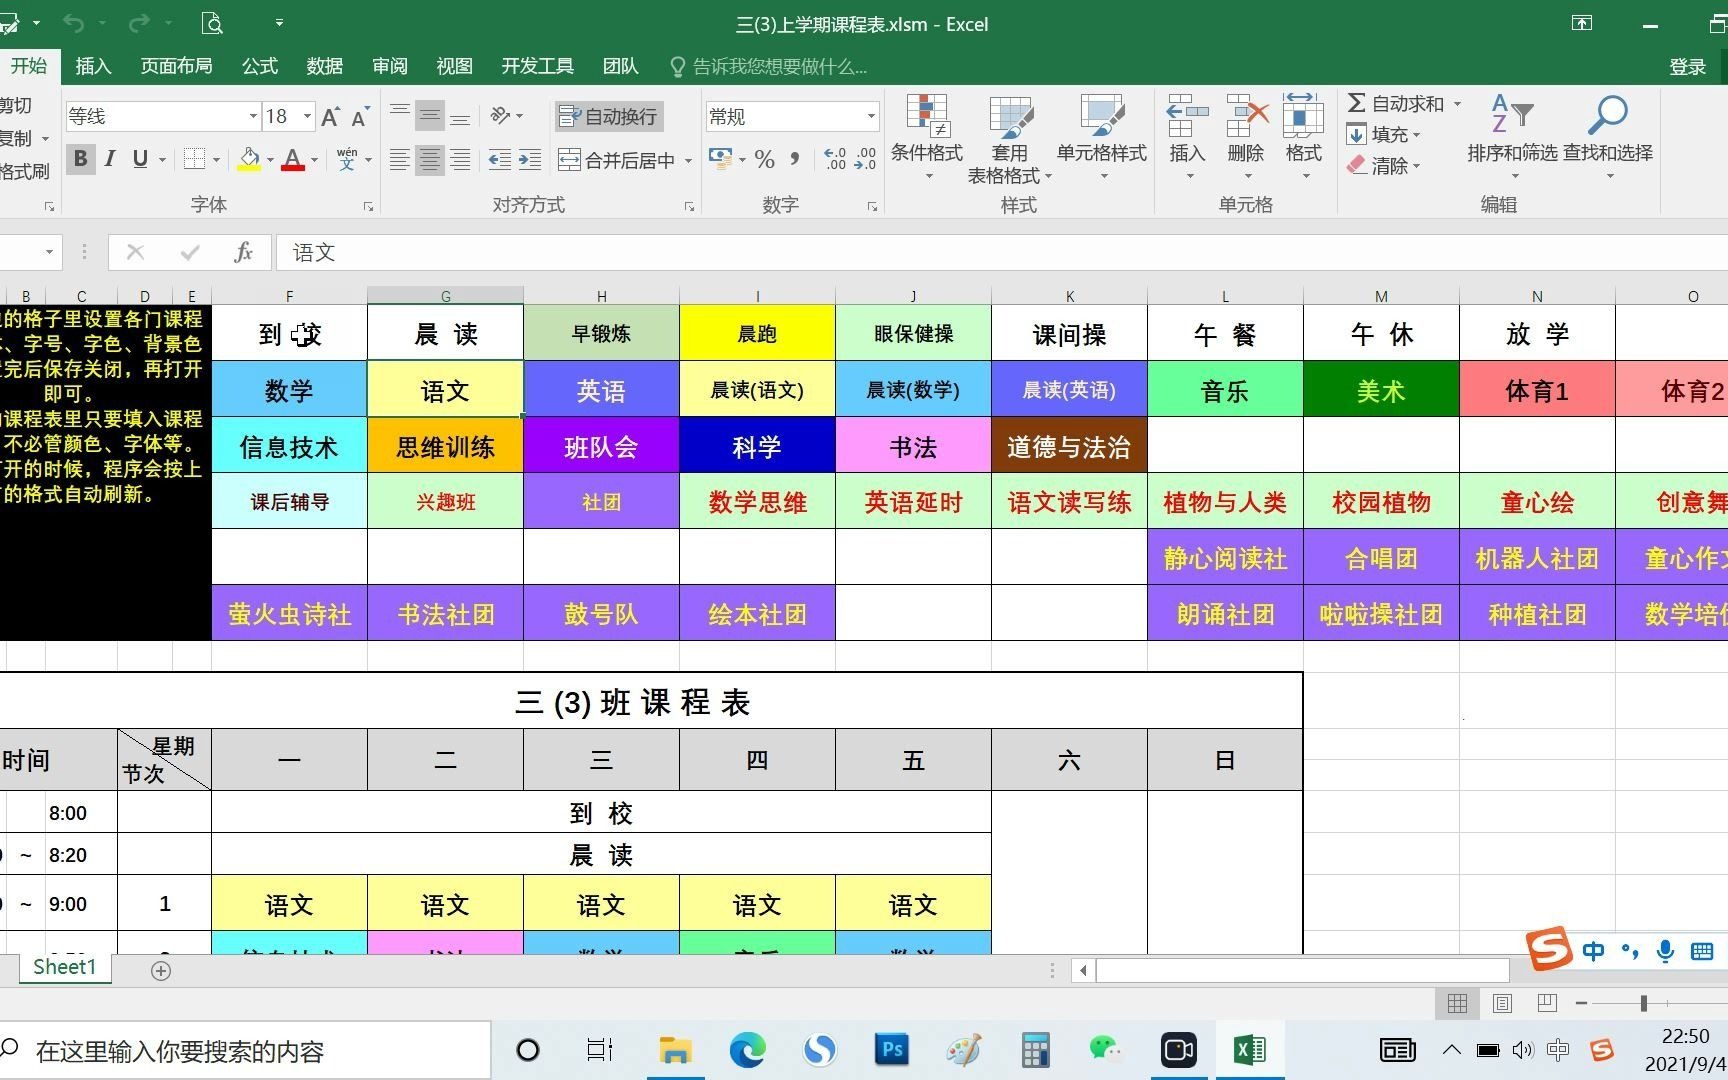Viewport: 1728px width, 1080px height.
Task: Switch to the 开发工具 ribbon tab
Action: point(537,66)
